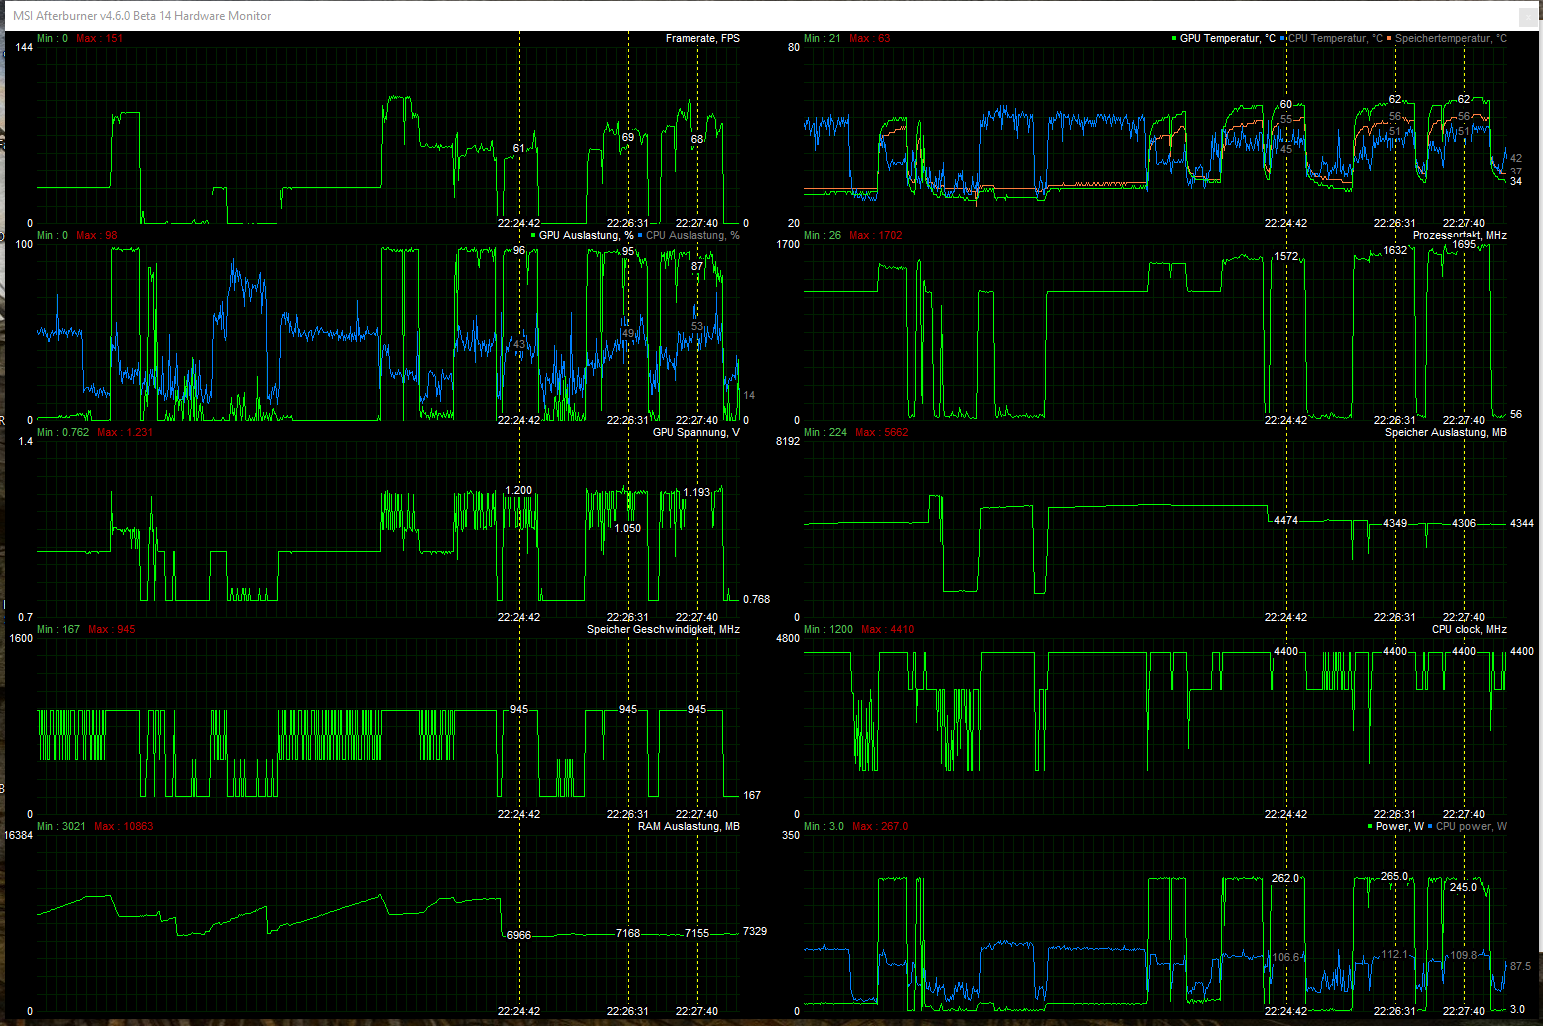This screenshot has height=1026, width=1543.
Task: Click the CPU Auslastung, % label
Action: pos(693,236)
